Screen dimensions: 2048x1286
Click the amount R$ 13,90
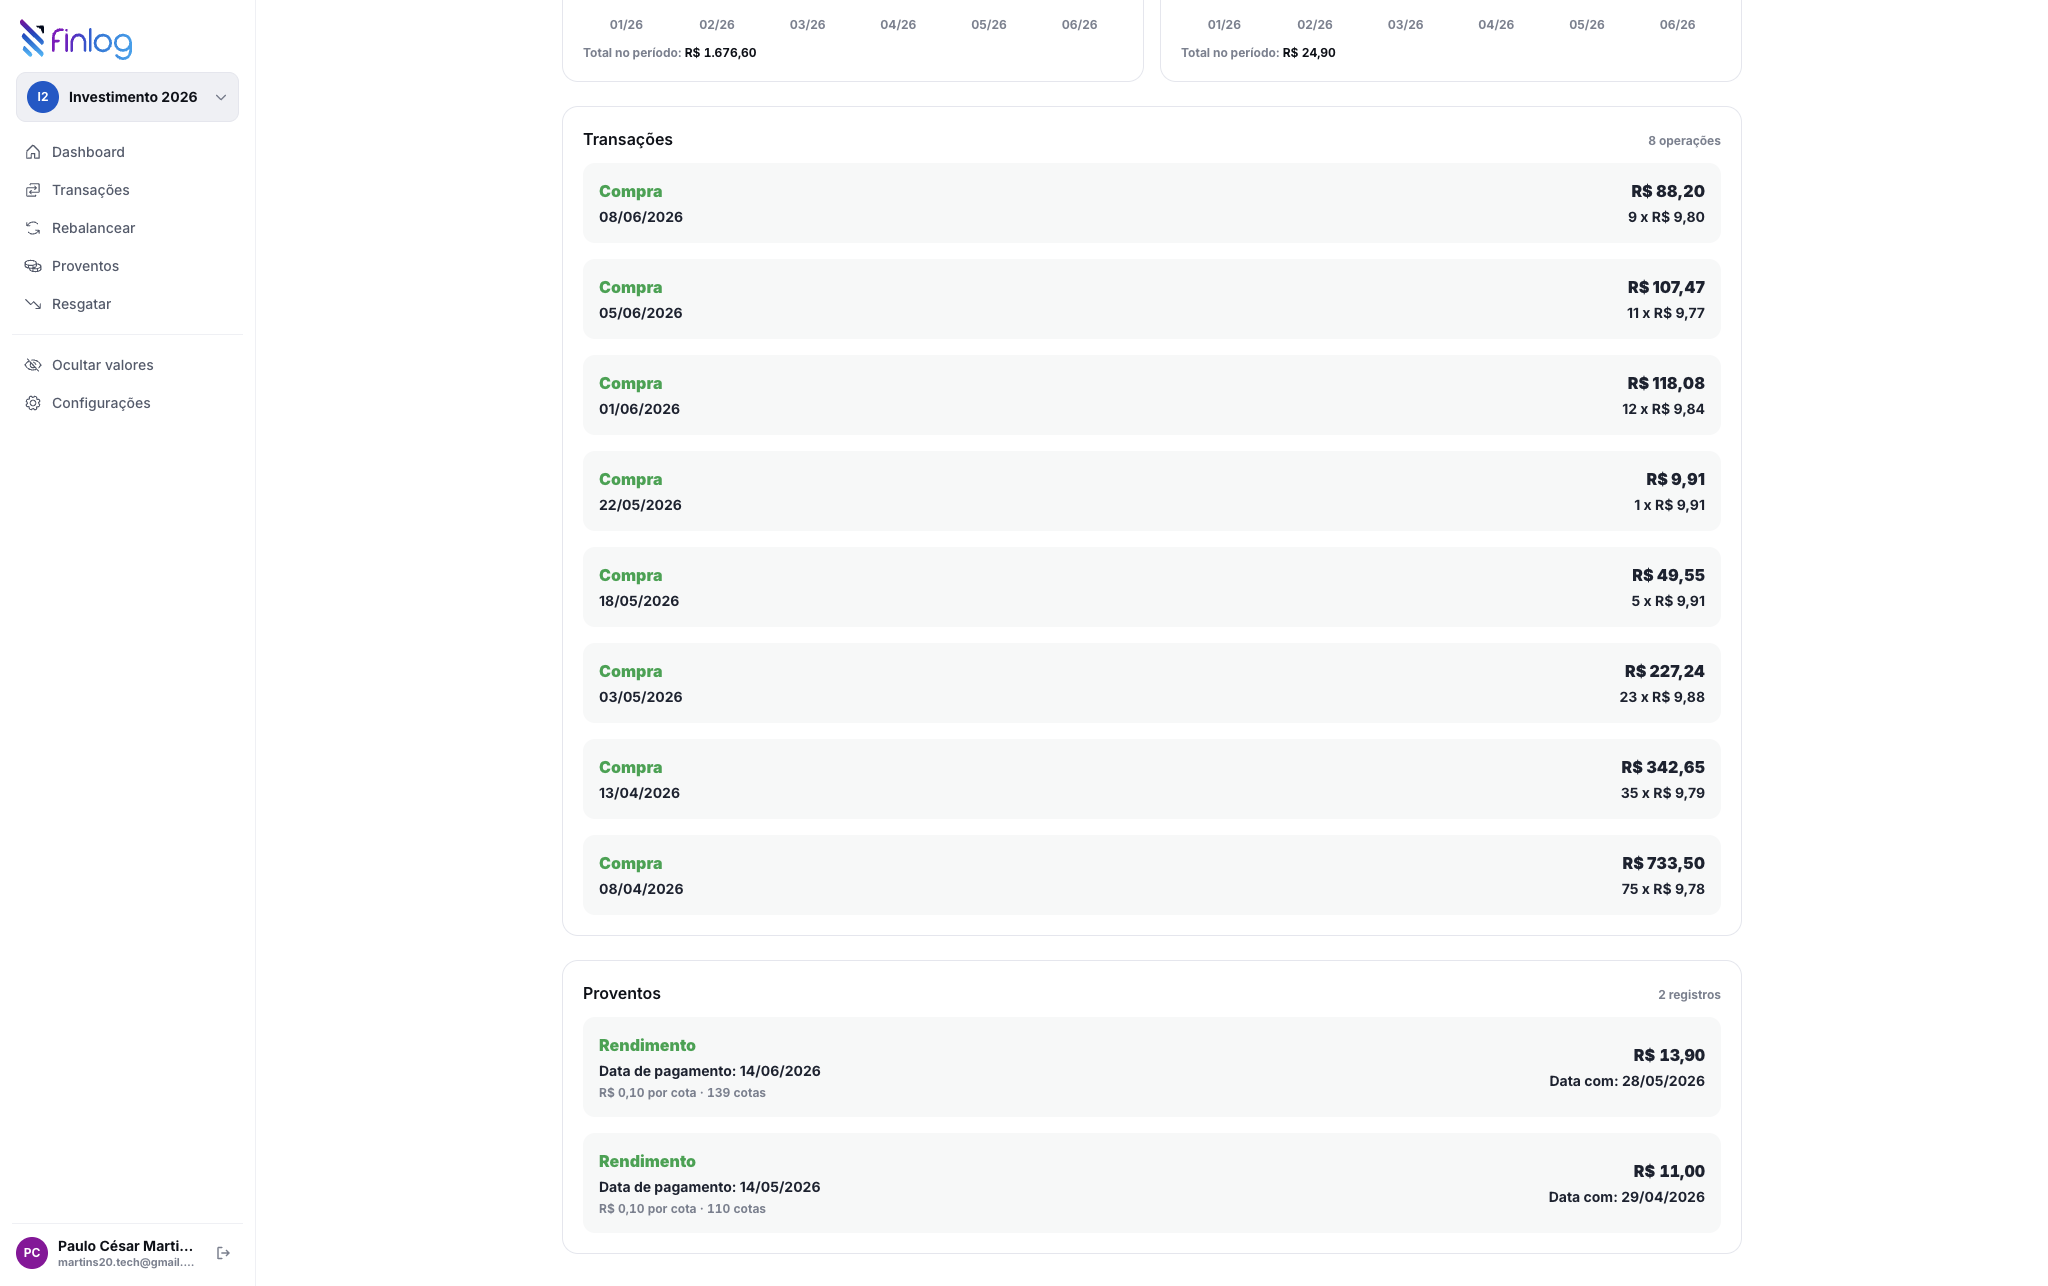[x=1669, y=1056]
